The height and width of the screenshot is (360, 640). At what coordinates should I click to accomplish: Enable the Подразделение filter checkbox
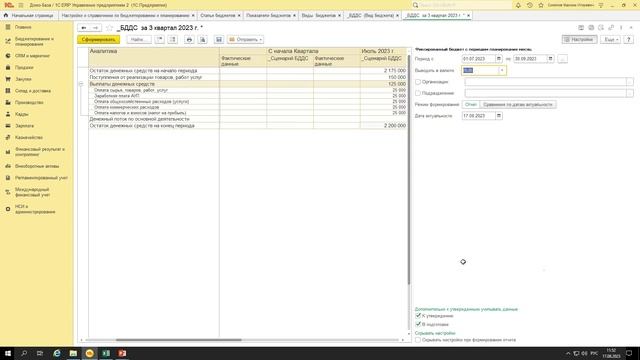click(x=418, y=93)
